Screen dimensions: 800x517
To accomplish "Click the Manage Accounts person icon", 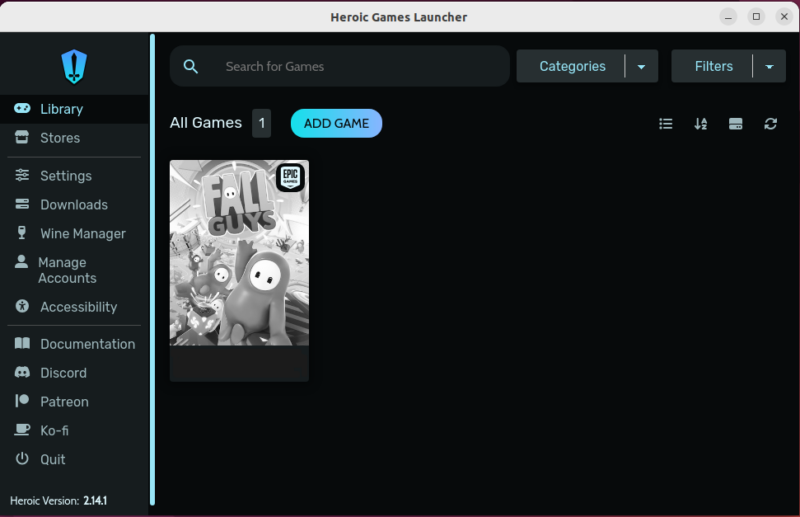I will (21, 262).
